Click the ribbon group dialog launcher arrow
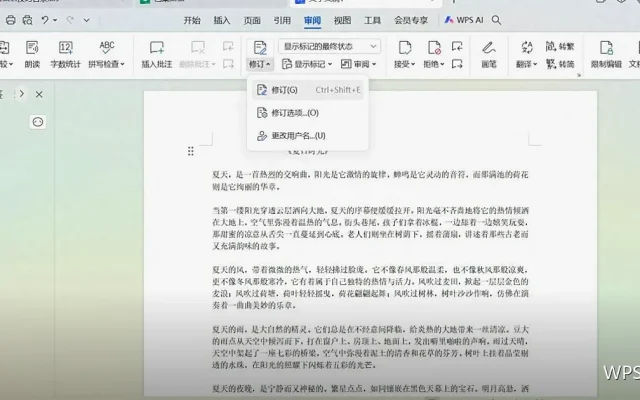 pos(579,75)
